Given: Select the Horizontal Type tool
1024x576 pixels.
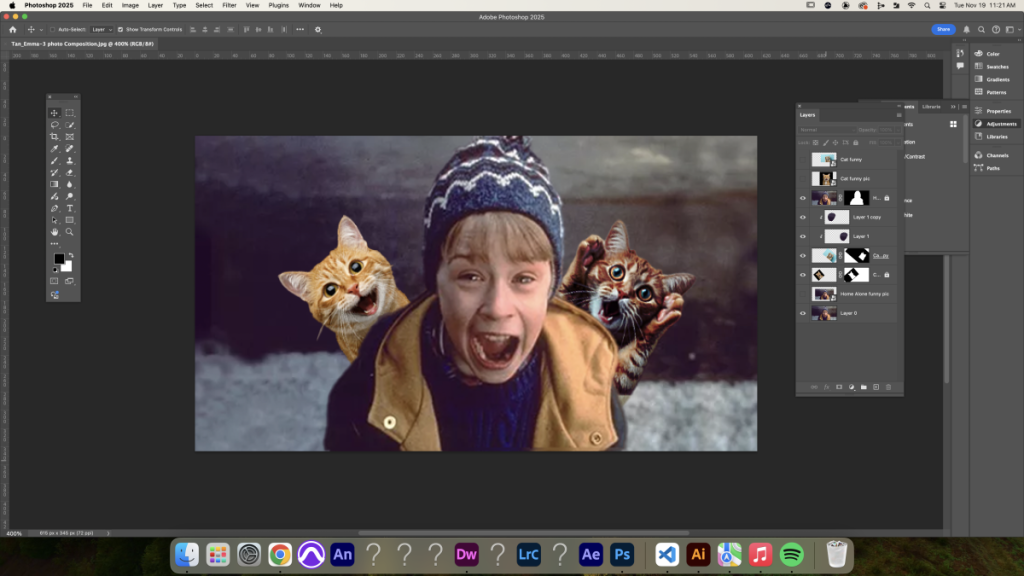Looking at the screenshot, I should pos(70,208).
